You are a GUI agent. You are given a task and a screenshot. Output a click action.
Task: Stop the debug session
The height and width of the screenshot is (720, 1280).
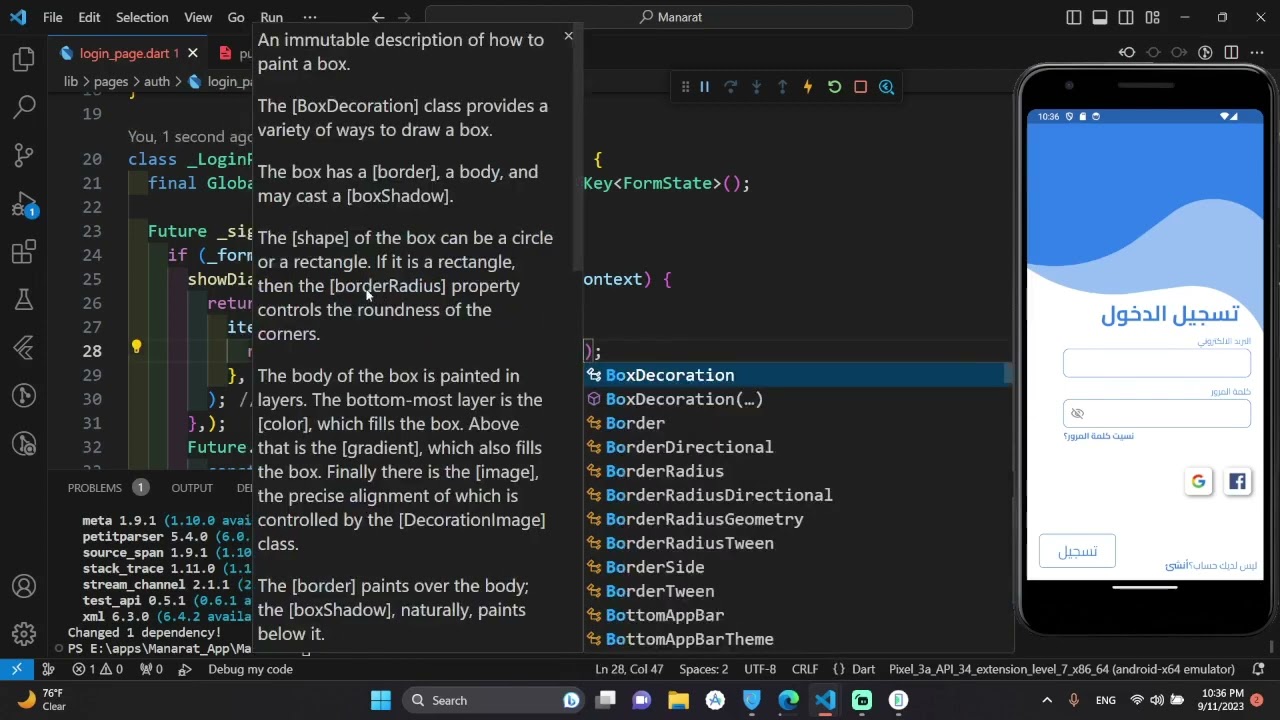[x=860, y=87]
